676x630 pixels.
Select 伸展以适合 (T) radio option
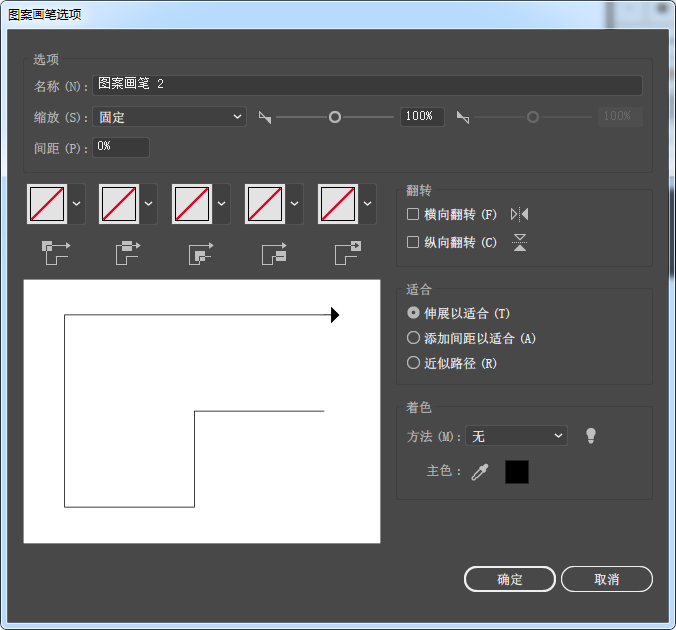[413, 313]
